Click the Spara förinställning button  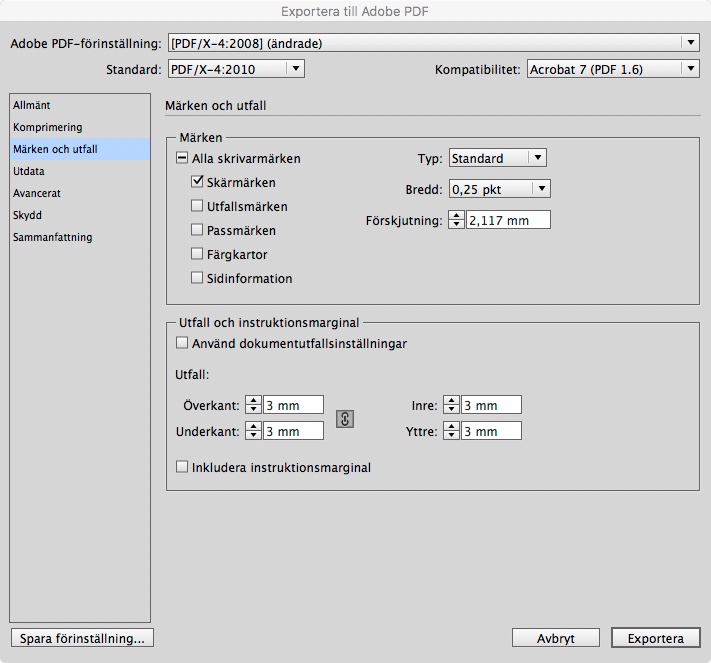click(82, 638)
